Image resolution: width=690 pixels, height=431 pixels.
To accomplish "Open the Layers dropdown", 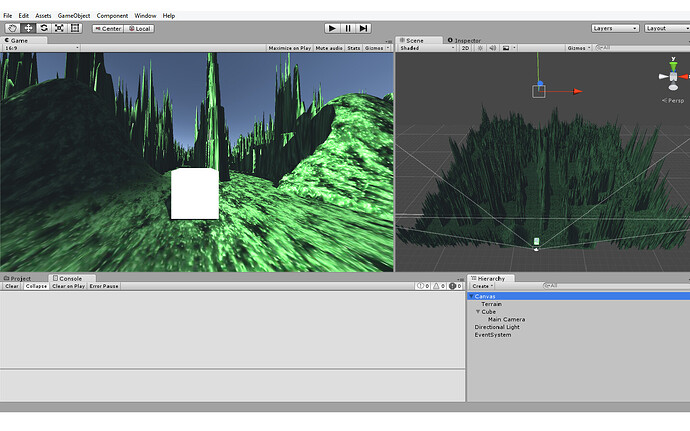I will [615, 28].
